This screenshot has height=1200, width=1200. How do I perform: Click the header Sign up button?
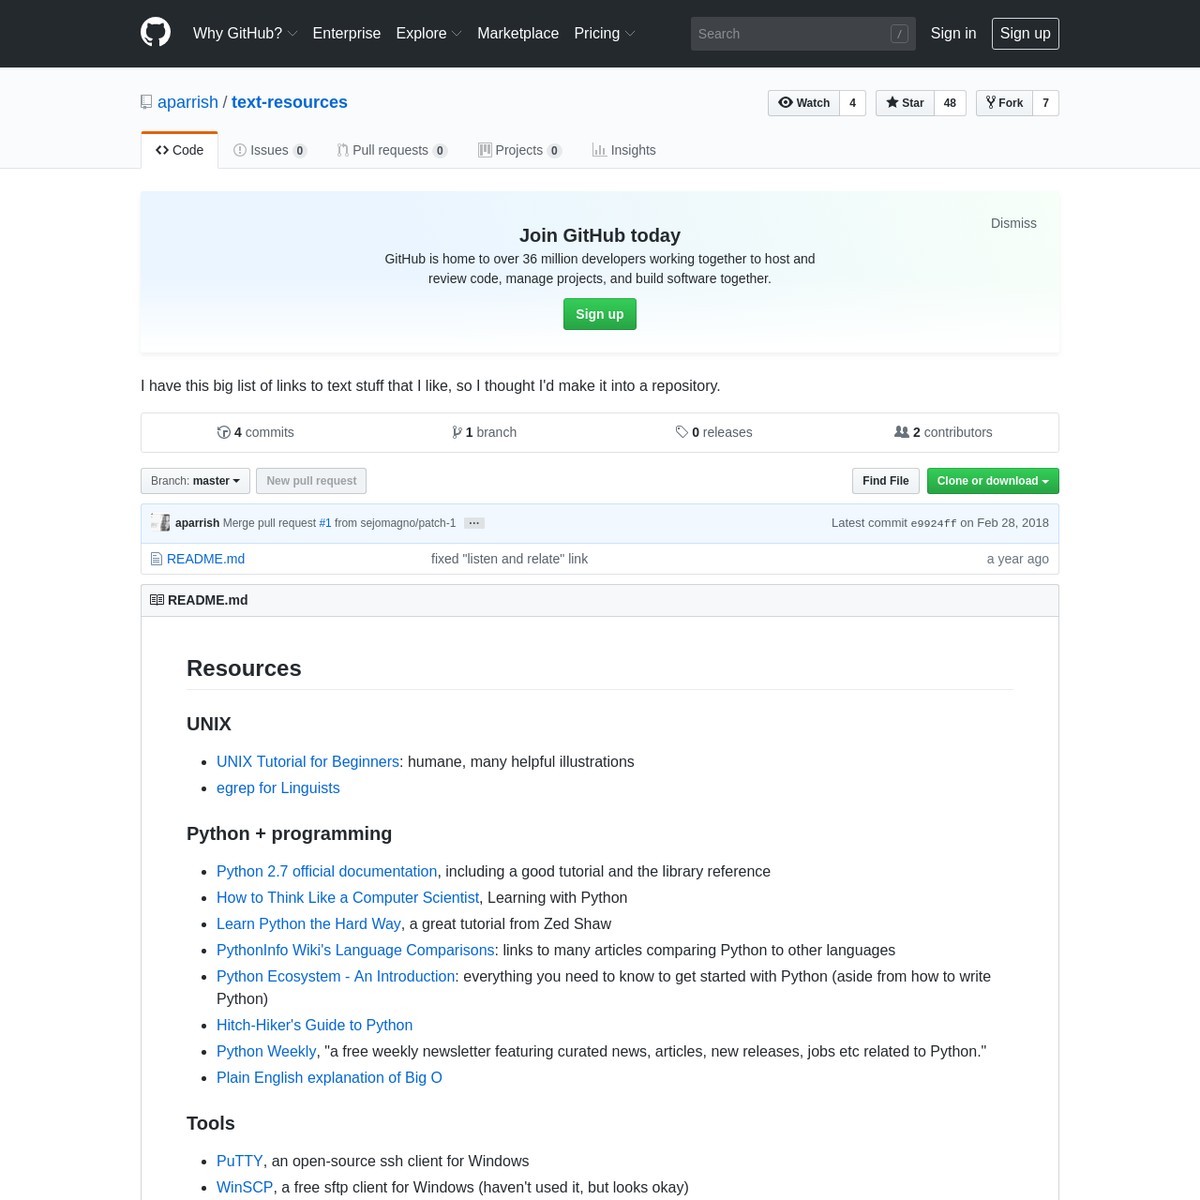(1025, 33)
